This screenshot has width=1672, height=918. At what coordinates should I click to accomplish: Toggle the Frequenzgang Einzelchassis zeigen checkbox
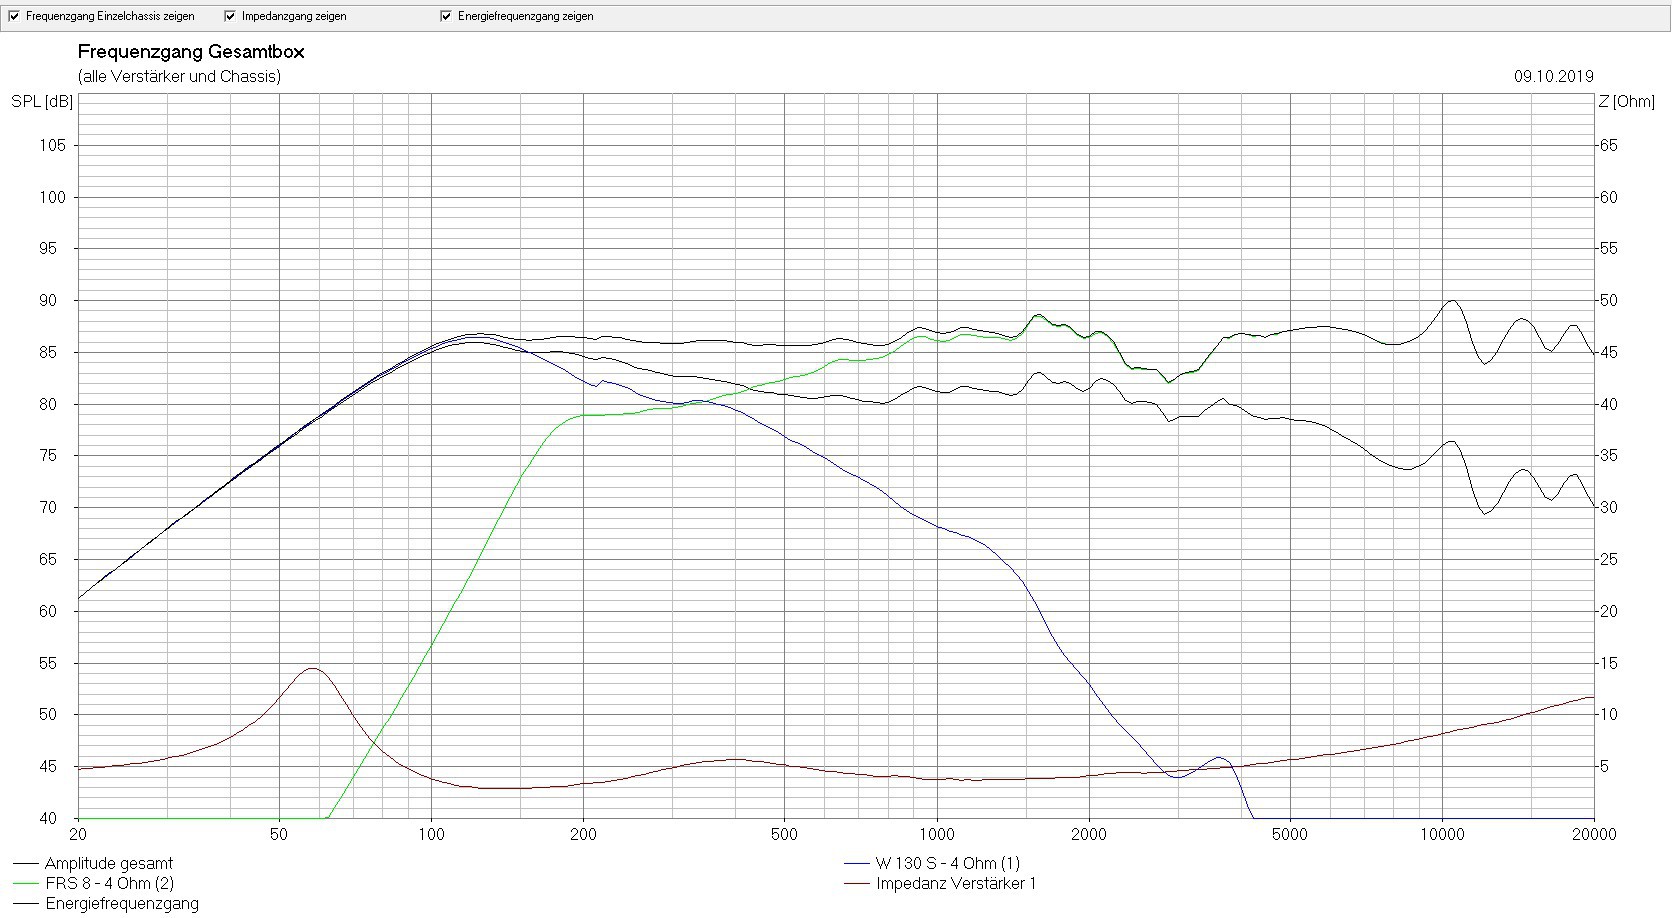pos(14,16)
